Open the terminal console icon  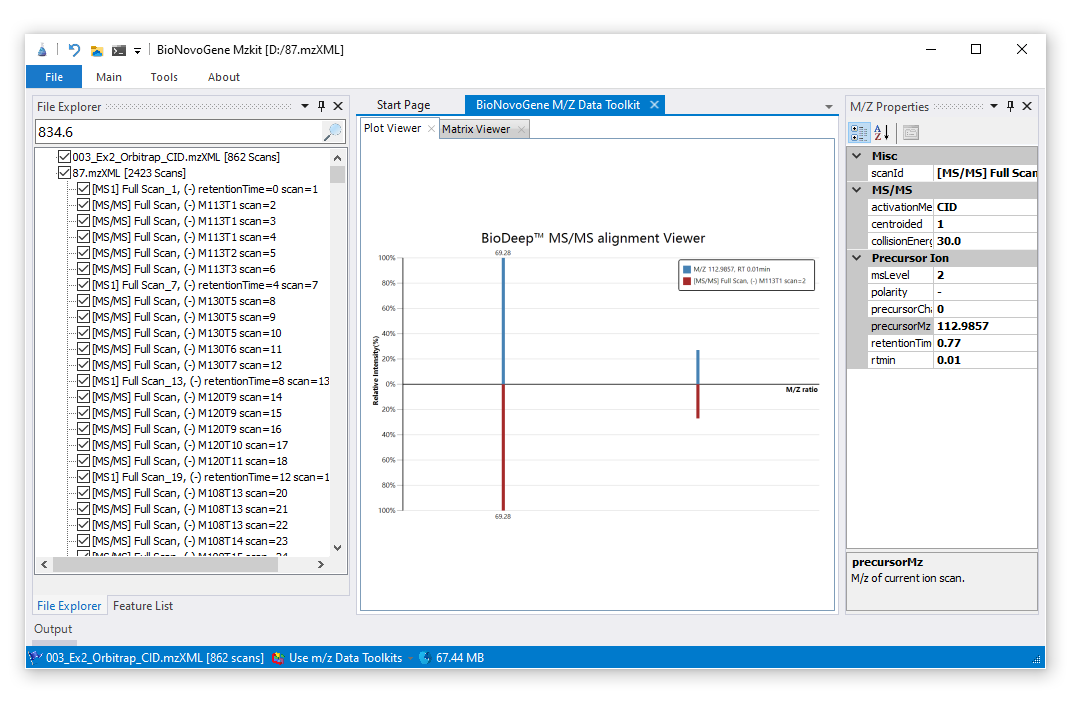[119, 50]
